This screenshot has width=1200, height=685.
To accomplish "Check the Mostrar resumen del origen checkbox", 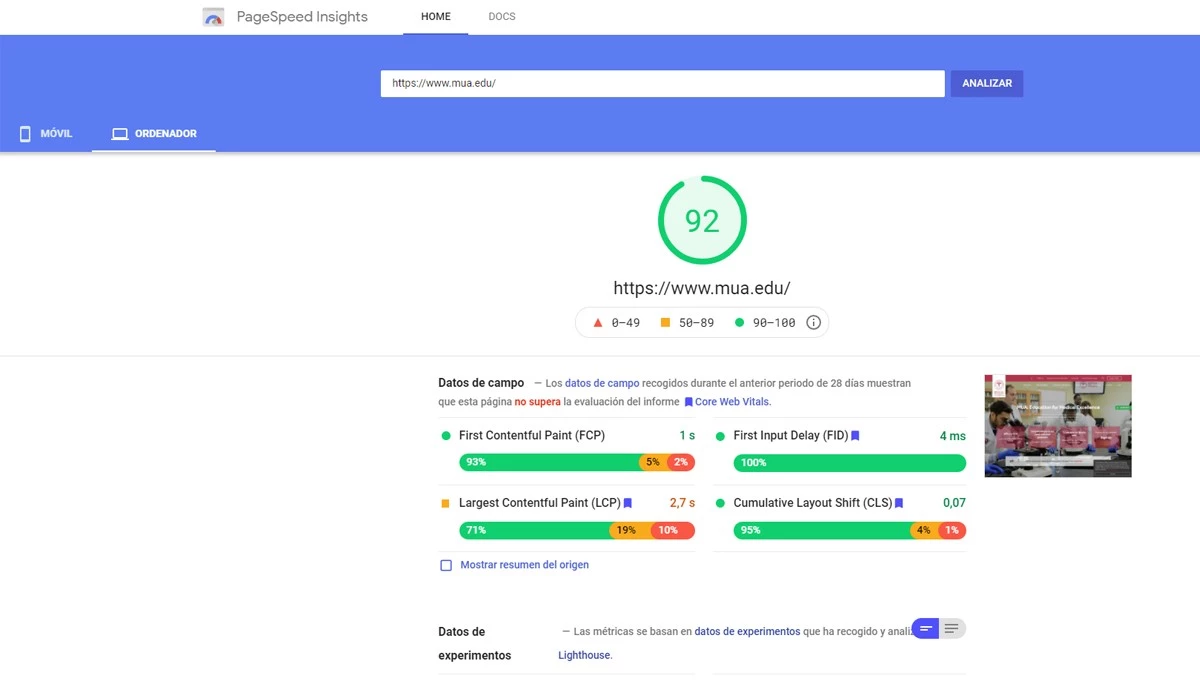I will point(446,565).
